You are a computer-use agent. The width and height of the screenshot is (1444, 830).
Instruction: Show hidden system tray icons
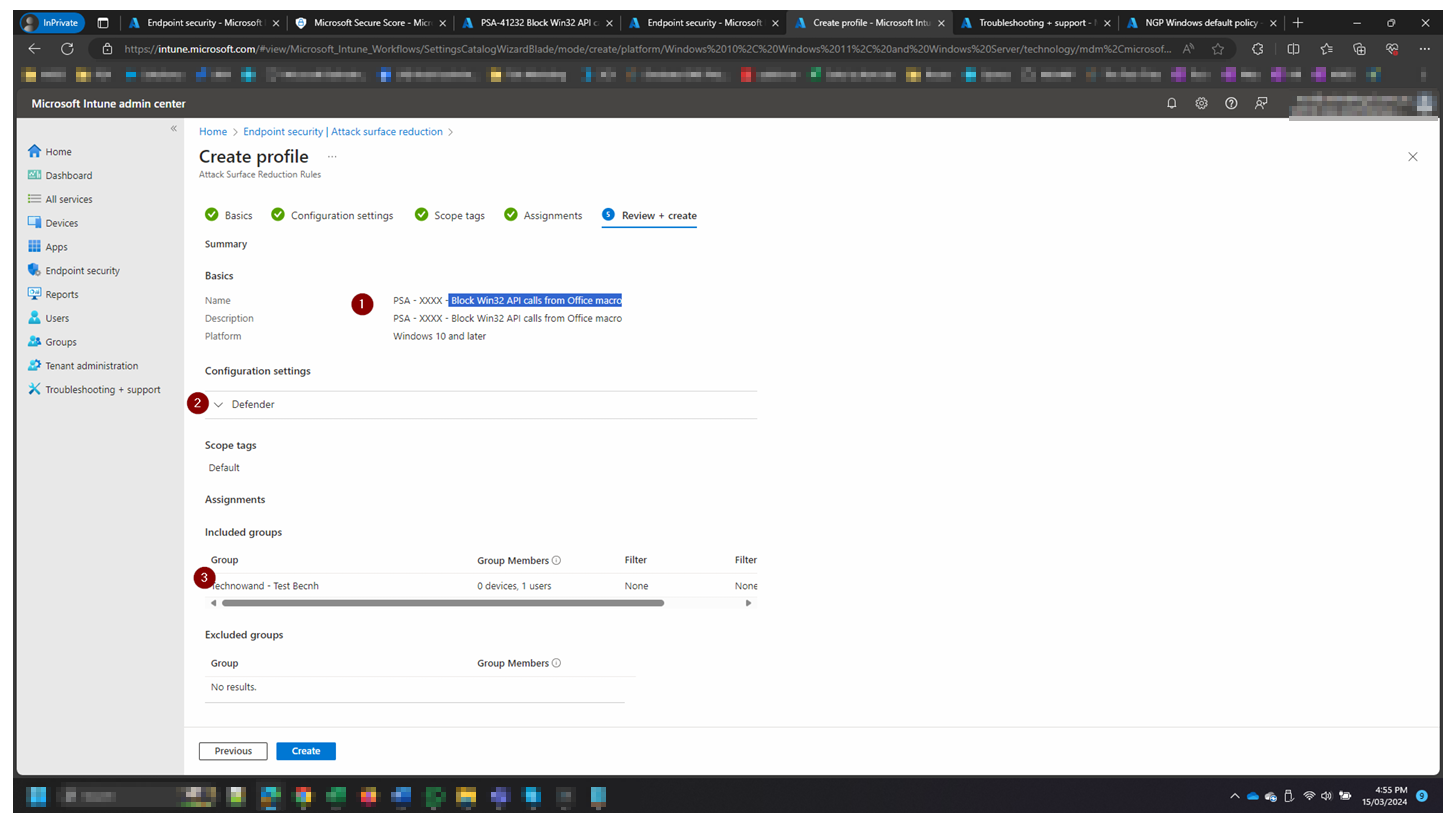point(1234,796)
